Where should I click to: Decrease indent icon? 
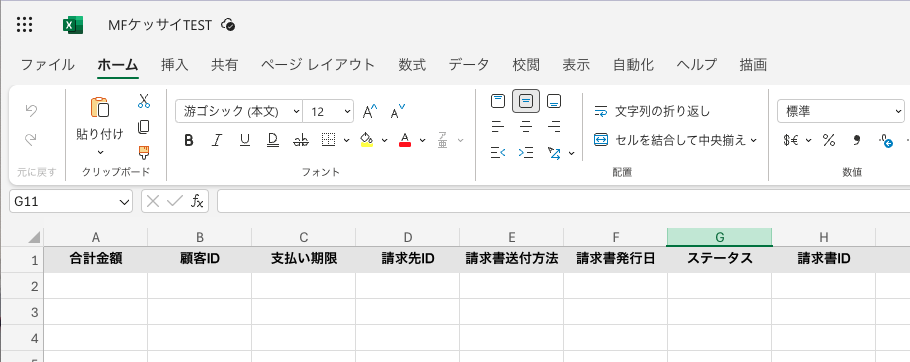point(498,153)
